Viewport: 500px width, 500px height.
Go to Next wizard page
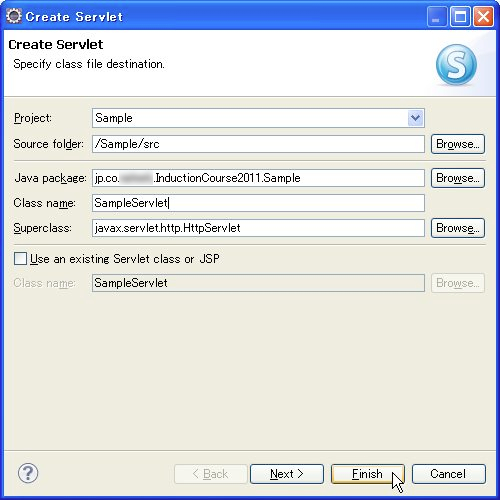287,474
